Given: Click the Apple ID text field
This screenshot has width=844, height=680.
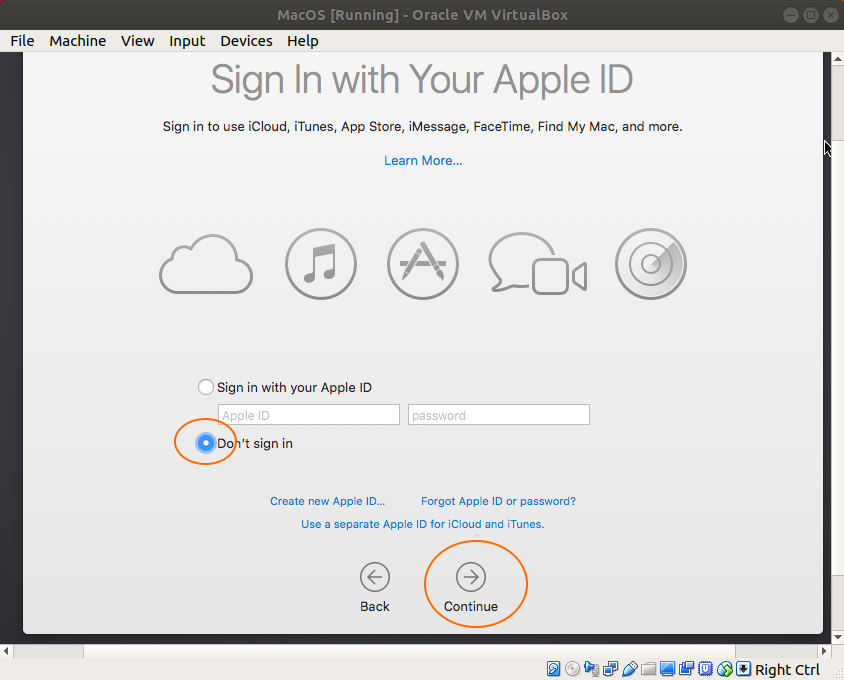Looking at the screenshot, I should (x=309, y=415).
